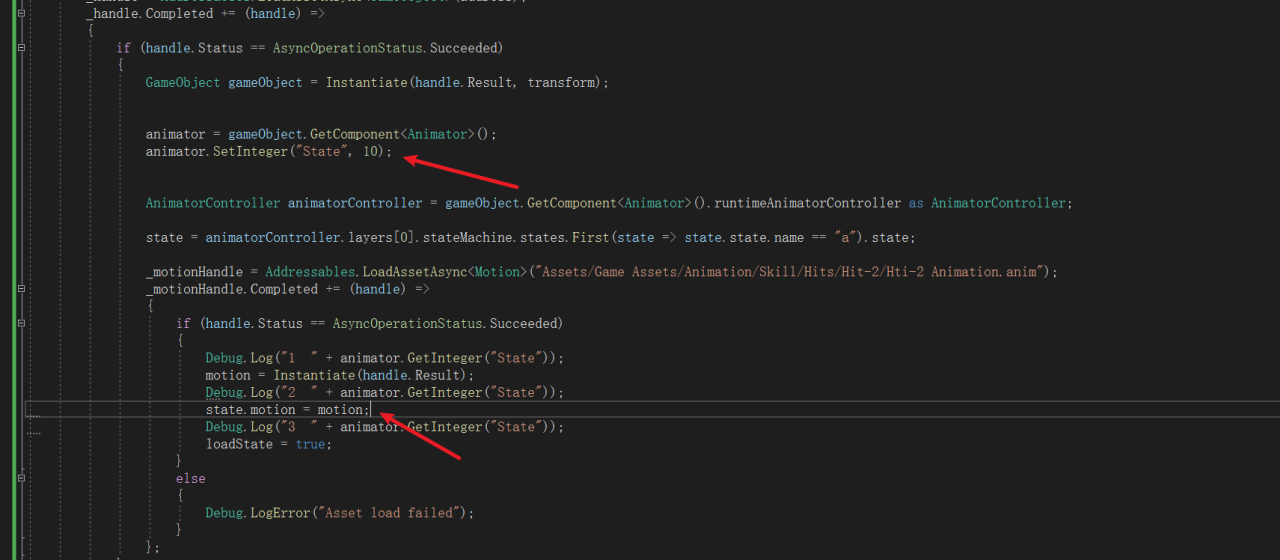1280x560 pixels.
Task: Collapse the inner if handle.Status block
Action: tap(22, 323)
